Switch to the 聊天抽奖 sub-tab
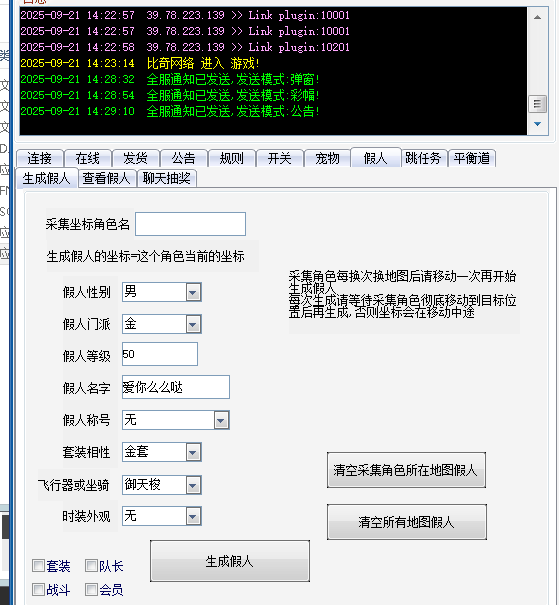The width and height of the screenshot is (559, 605). [x=167, y=178]
